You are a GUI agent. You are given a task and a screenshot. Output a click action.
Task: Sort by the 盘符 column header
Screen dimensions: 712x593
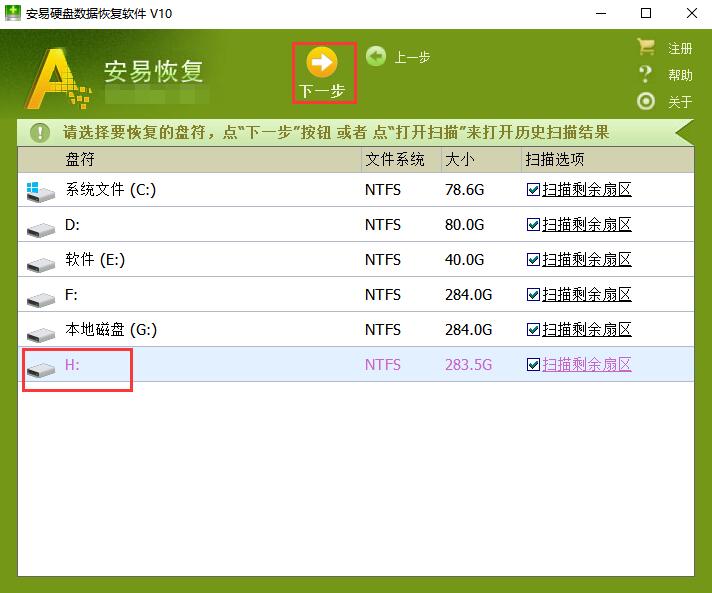pyautogui.click(x=80, y=160)
